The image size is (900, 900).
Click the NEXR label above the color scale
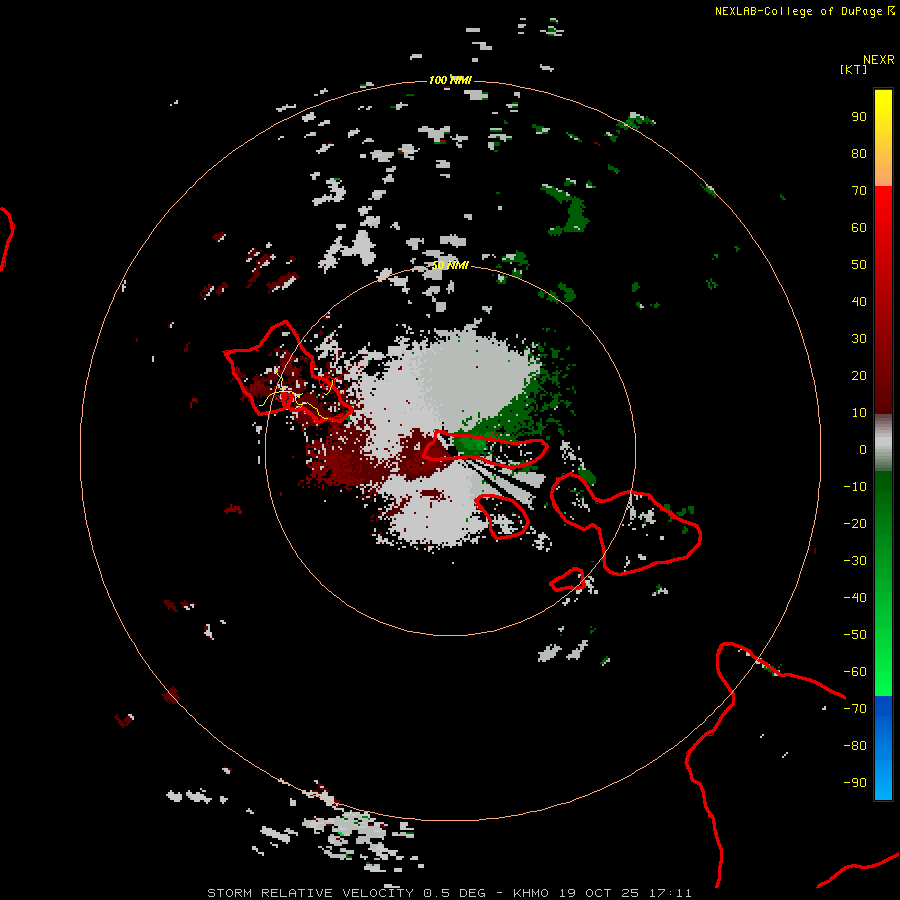pos(878,60)
